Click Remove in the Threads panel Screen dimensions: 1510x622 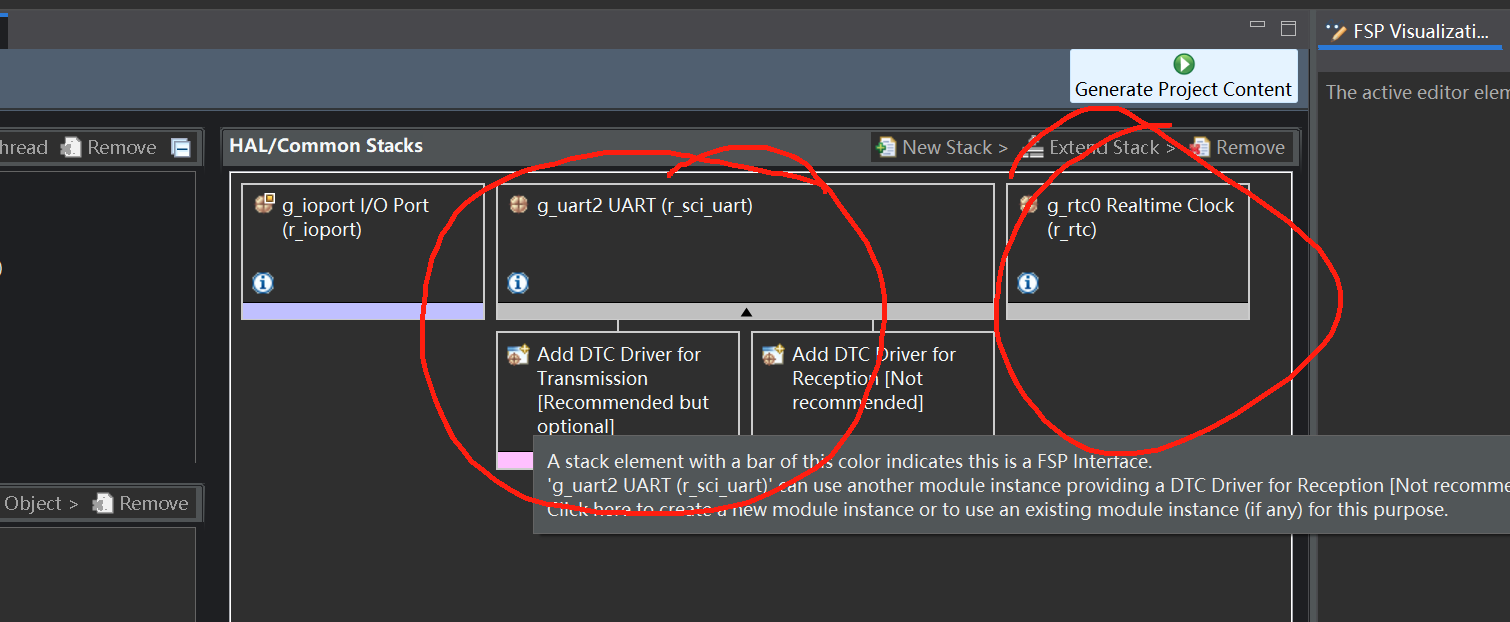click(x=108, y=147)
